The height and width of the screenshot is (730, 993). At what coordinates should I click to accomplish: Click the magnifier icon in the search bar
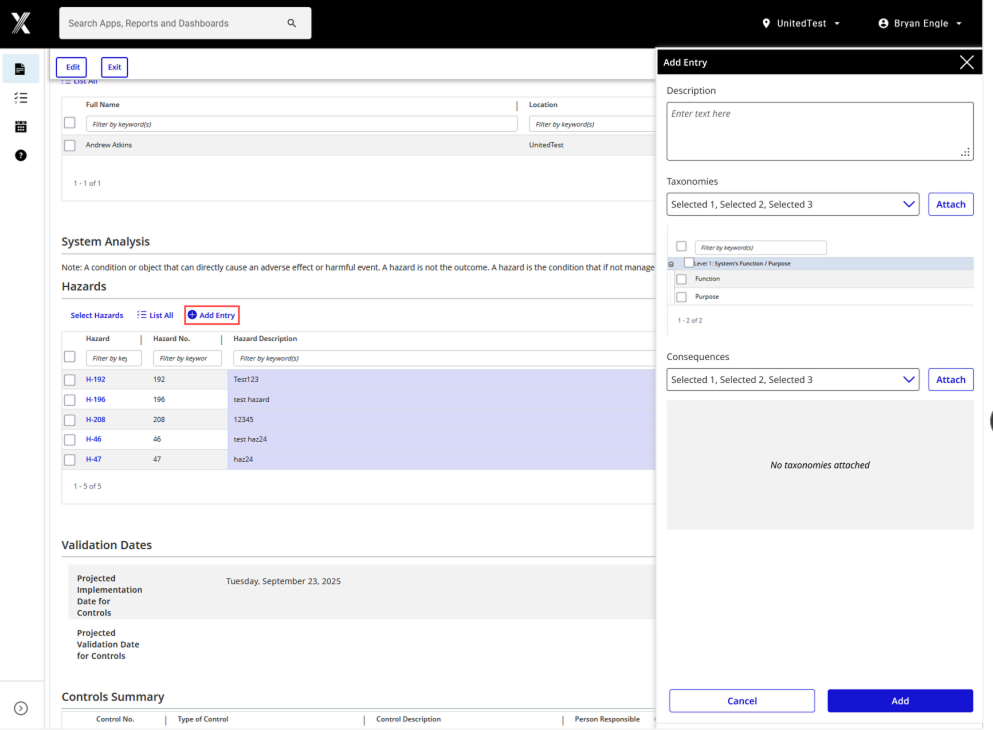click(x=291, y=22)
